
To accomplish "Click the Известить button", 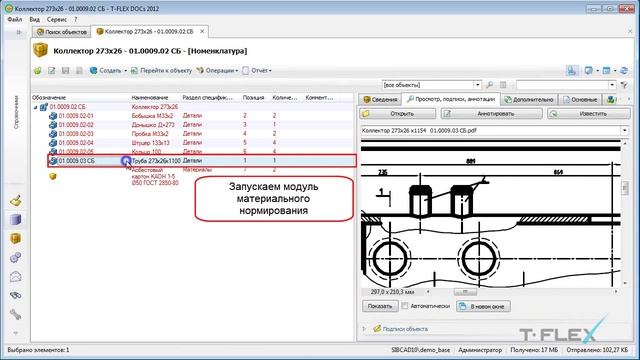I will [589, 114].
